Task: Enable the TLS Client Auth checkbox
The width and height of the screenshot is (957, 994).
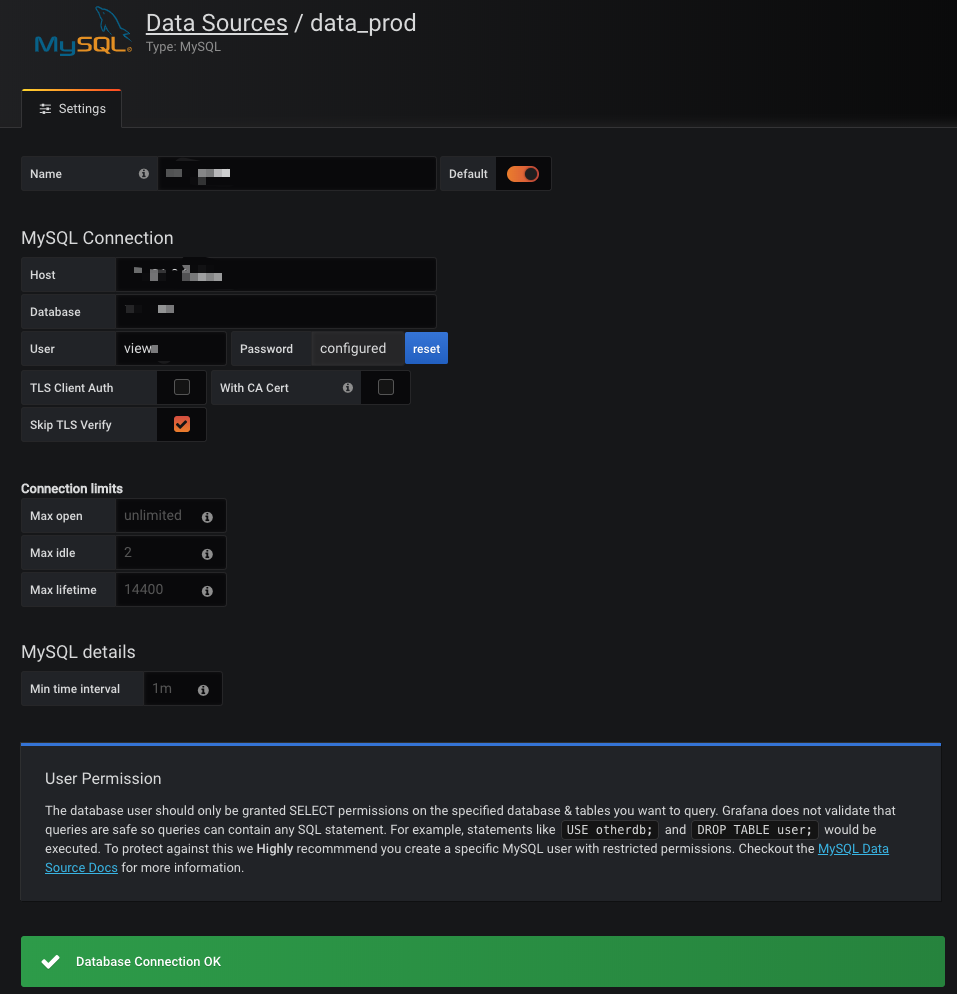Action: 182,387
